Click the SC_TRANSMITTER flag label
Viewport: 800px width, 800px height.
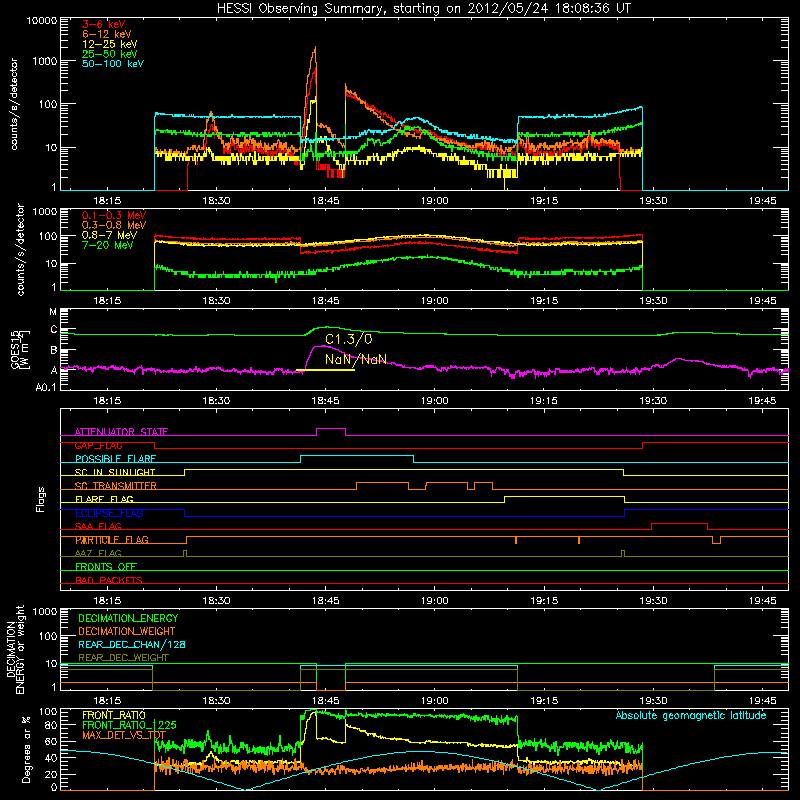(116, 486)
